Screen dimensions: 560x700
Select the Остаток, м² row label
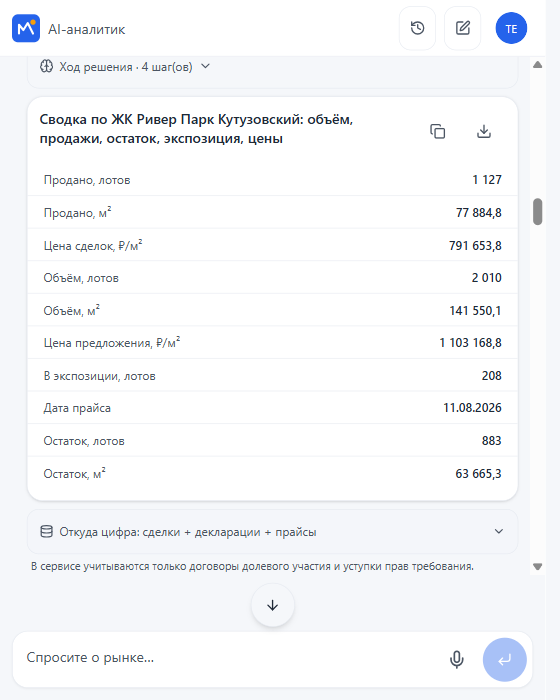click(x=75, y=473)
